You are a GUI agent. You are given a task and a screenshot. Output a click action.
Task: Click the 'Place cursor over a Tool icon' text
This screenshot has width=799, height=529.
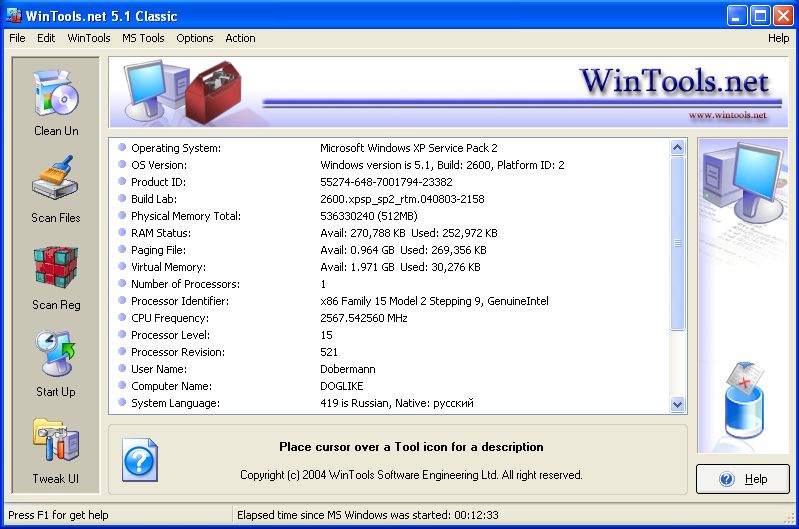pyautogui.click(x=411, y=447)
